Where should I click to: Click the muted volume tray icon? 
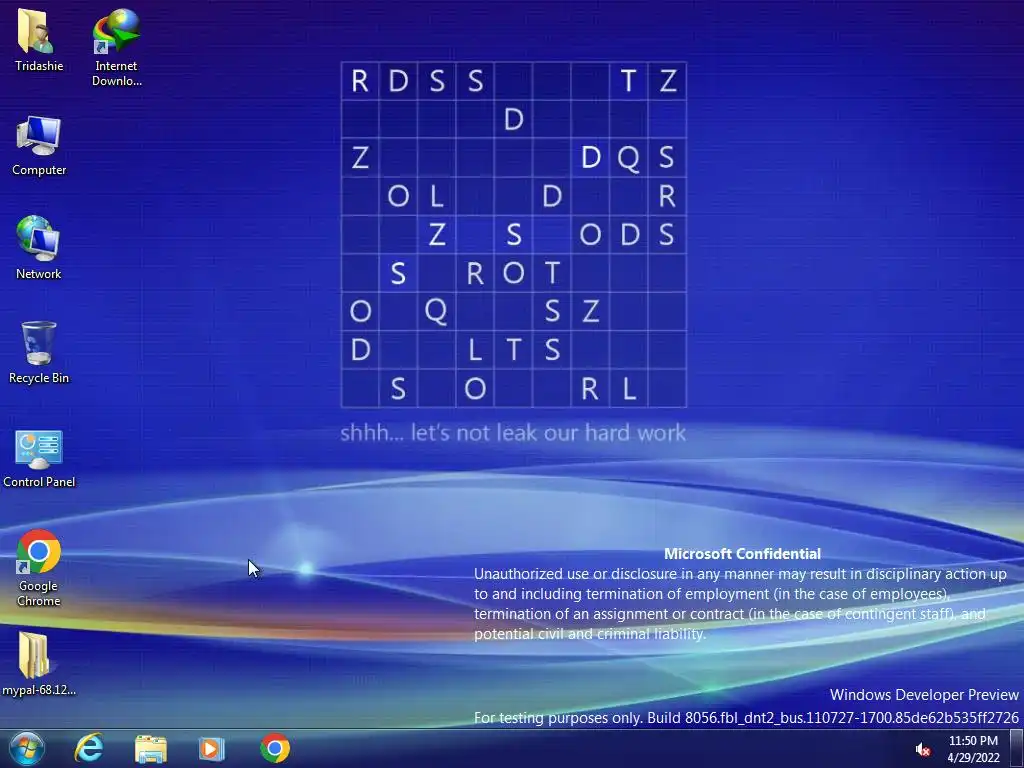(x=923, y=750)
